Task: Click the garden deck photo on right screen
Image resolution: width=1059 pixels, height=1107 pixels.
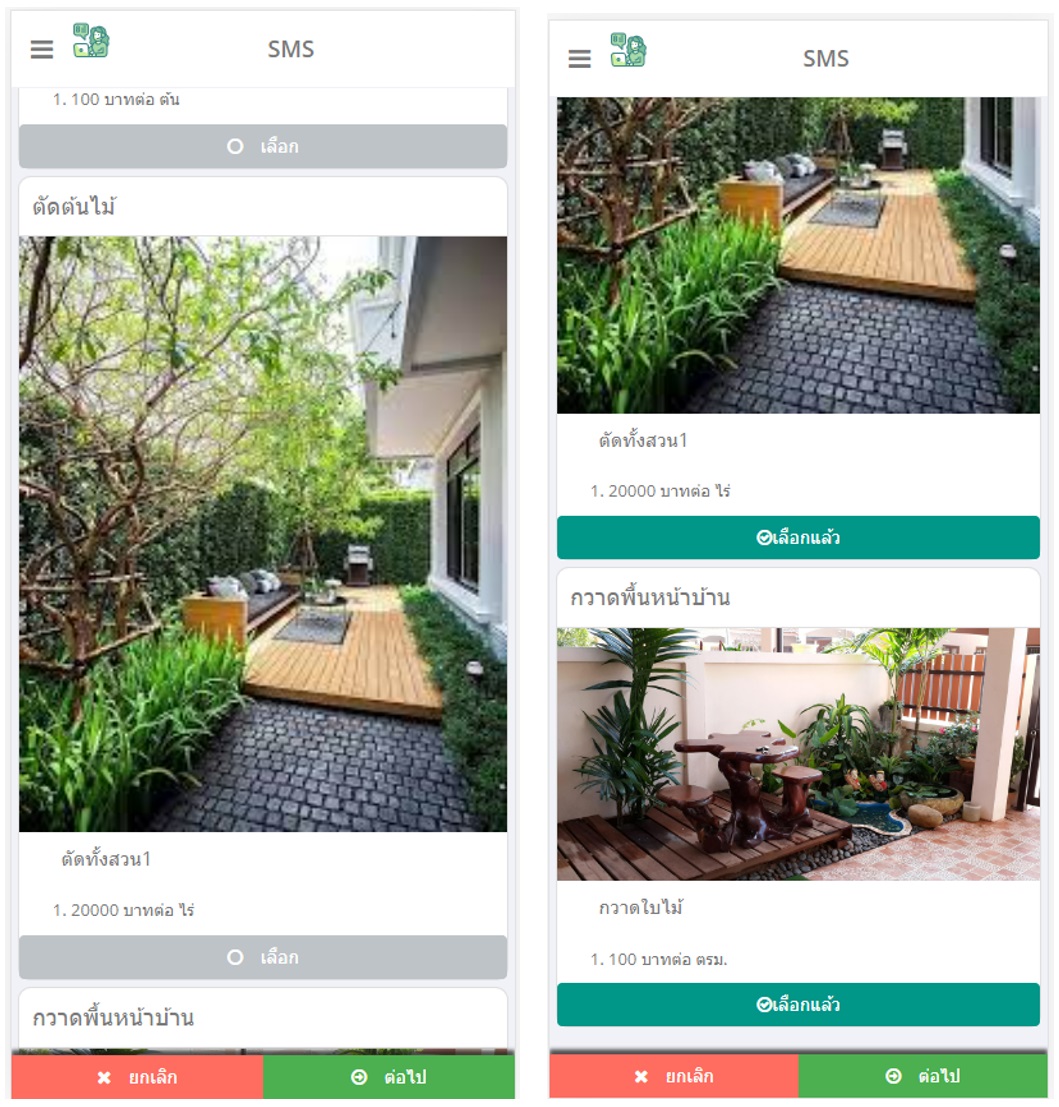Action: pyautogui.click(x=798, y=255)
